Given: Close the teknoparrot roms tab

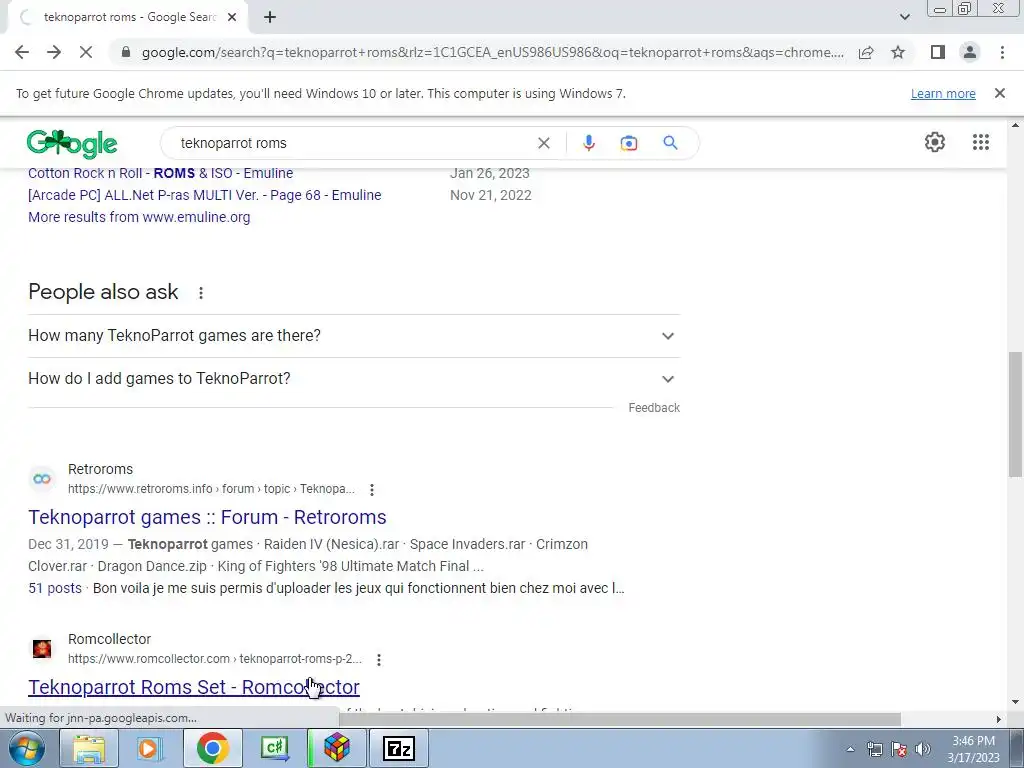Looking at the screenshot, I should [x=232, y=18].
